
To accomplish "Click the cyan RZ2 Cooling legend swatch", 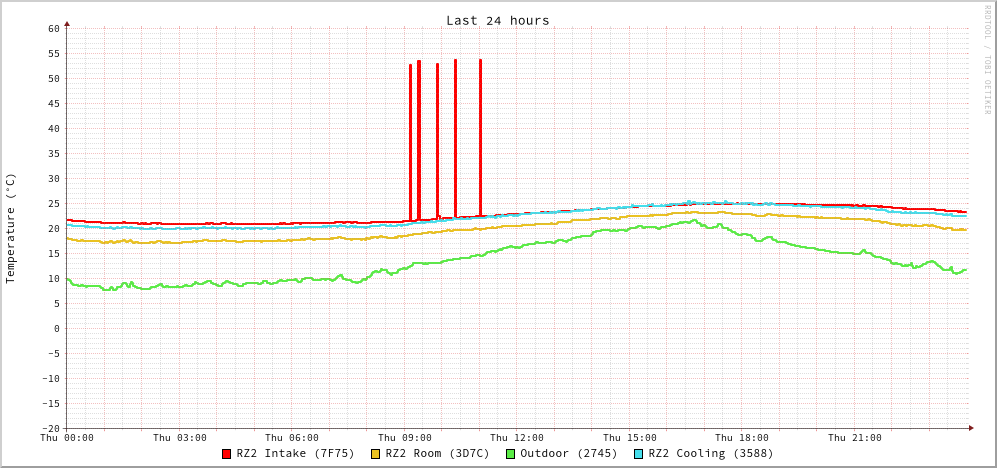I will [x=639, y=454].
